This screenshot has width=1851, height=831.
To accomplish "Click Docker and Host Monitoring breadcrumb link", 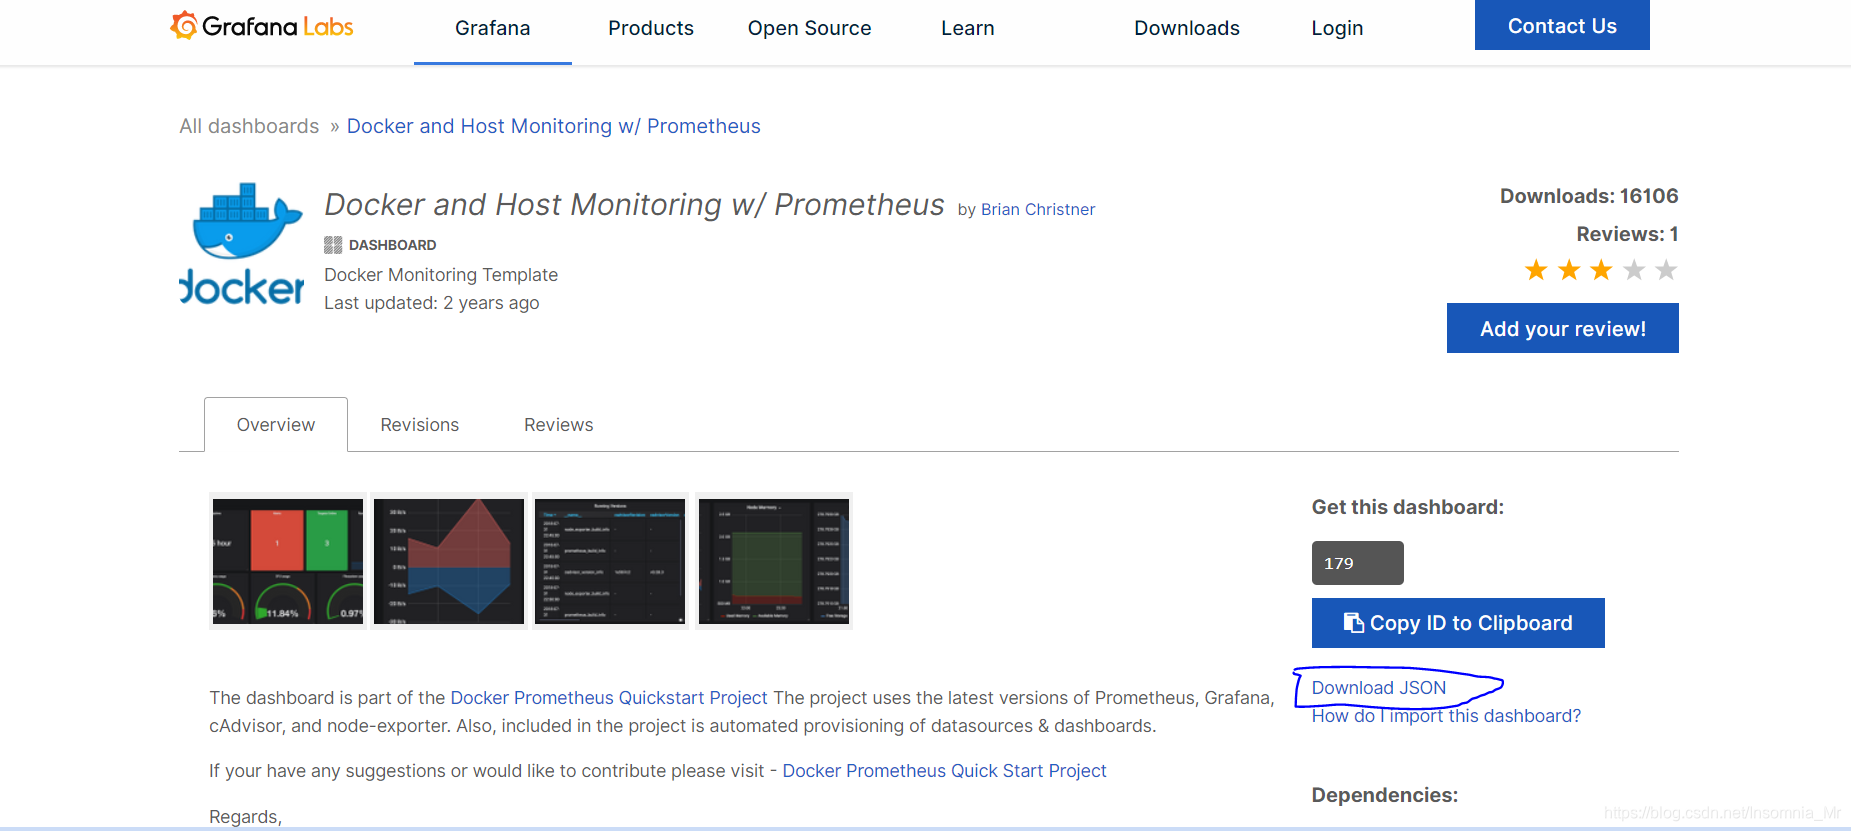I will (x=553, y=126).
